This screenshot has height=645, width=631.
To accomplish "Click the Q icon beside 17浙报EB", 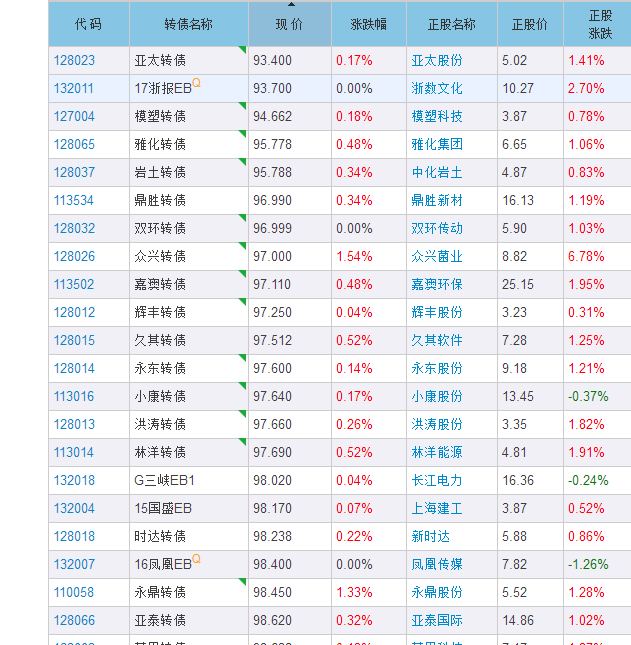I will (x=197, y=83).
